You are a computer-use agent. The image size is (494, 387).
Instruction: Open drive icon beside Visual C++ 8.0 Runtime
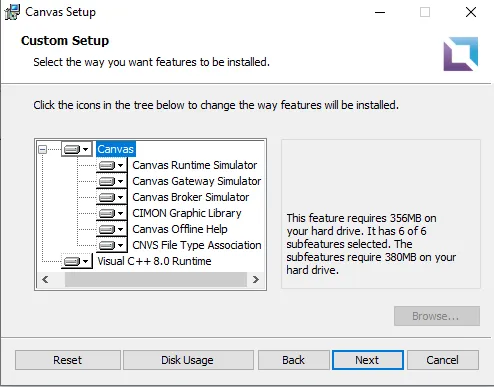point(77,261)
